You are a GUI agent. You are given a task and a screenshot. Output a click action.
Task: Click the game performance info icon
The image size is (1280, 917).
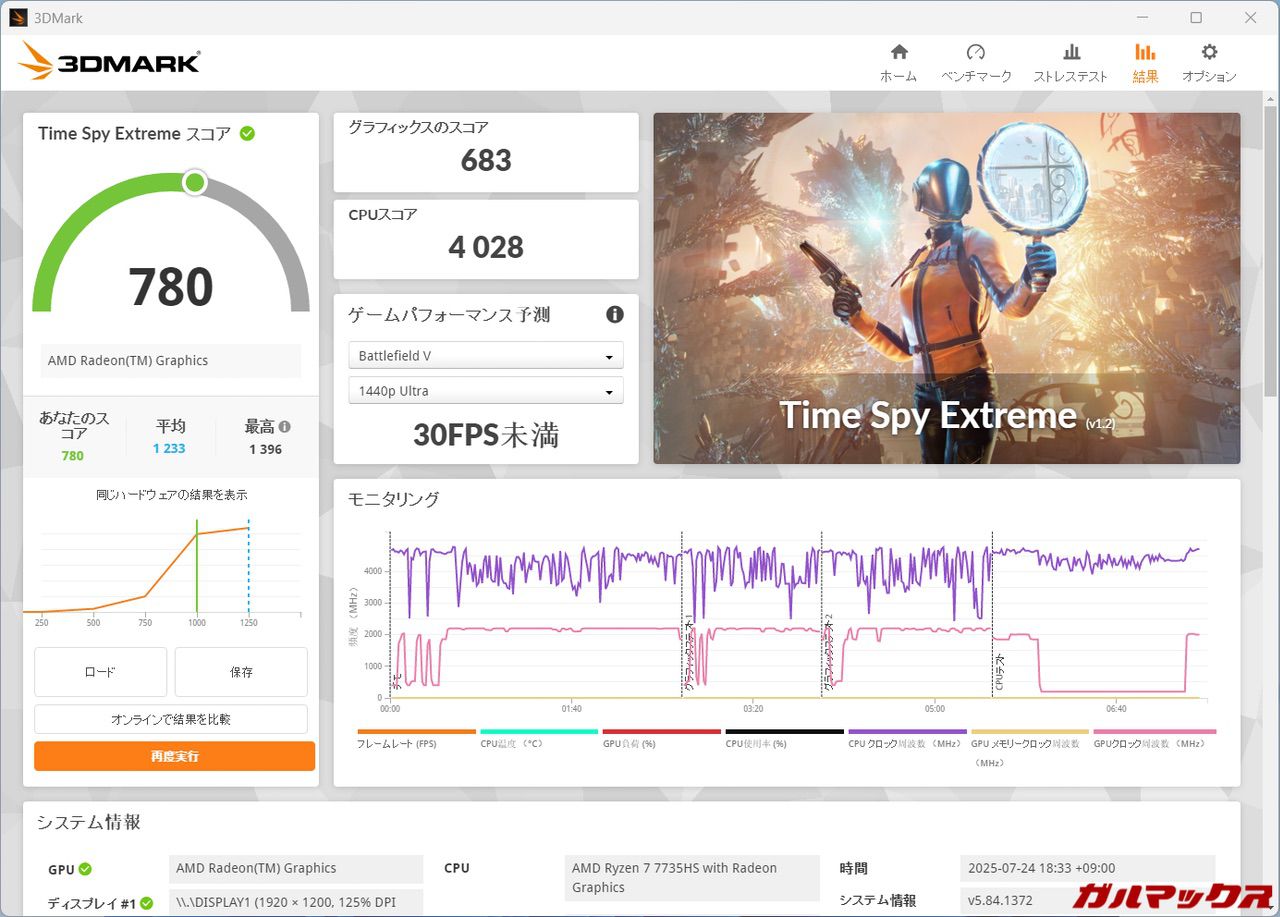[x=615, y=314]
